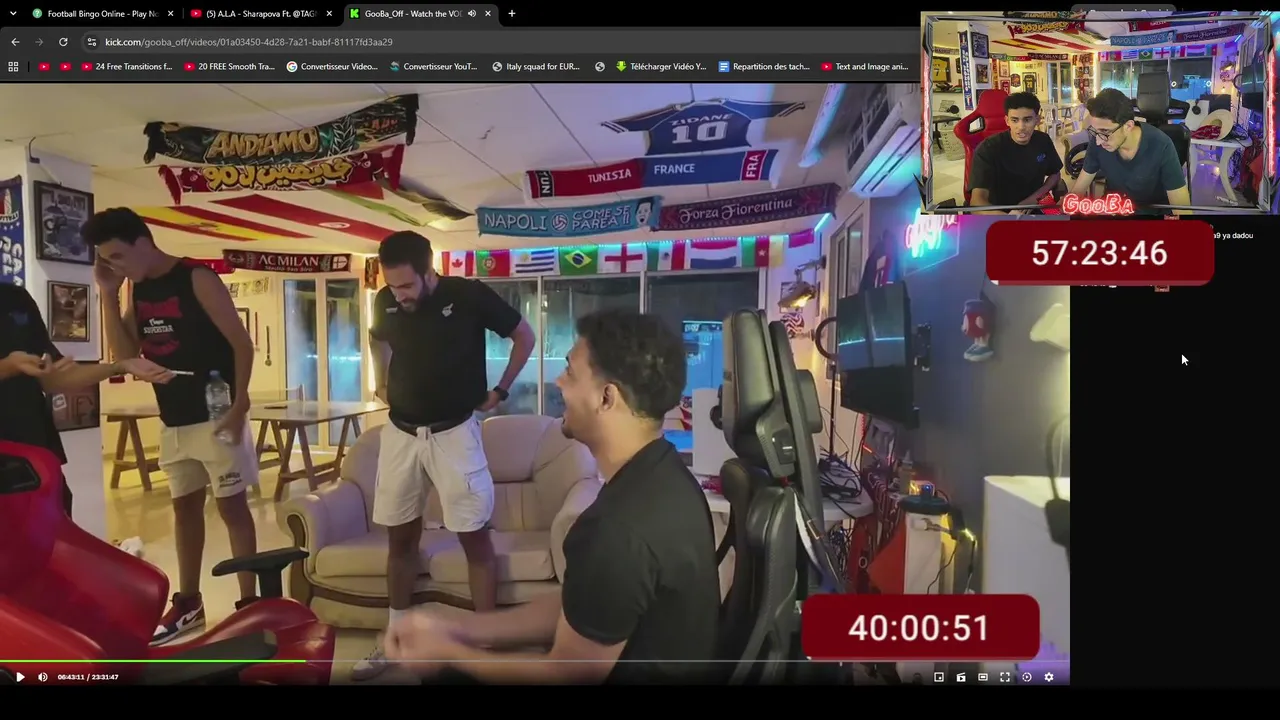1280x720 pixels.
Task: Open the apps grid in bookmarks bar
Action: point(13,67)
